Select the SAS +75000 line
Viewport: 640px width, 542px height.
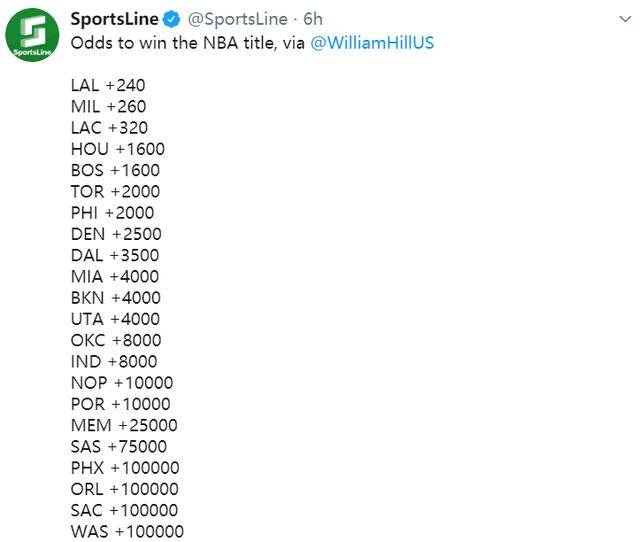tap(119, 446)
